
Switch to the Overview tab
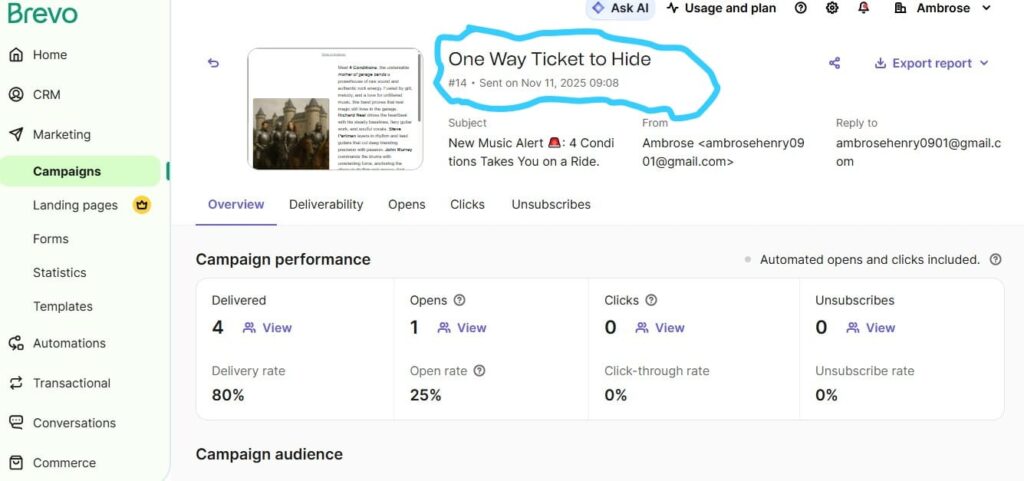tap(236, 204)
